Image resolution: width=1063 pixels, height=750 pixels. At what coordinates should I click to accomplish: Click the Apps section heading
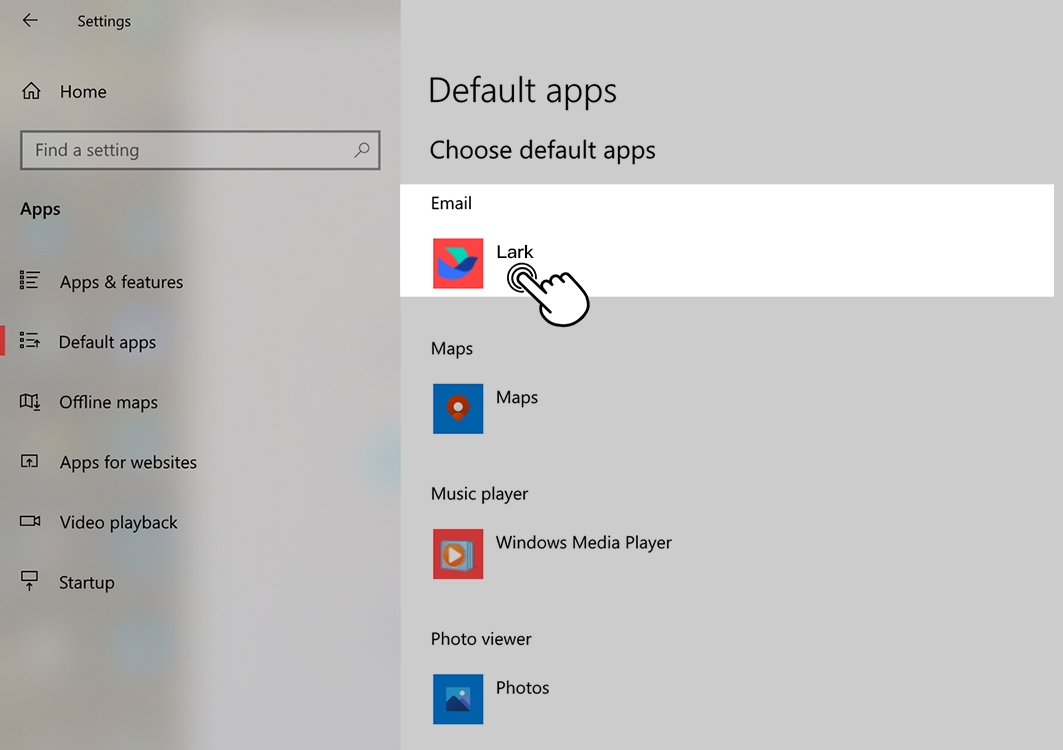pyautogui.click(x=40, y=209)
